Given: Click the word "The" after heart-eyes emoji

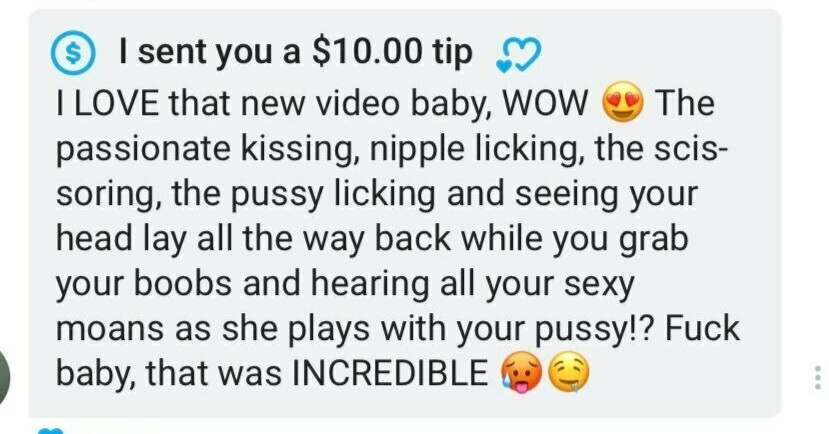Looking at the screenshot, I should pyautogui.click(x=685, y=103).
